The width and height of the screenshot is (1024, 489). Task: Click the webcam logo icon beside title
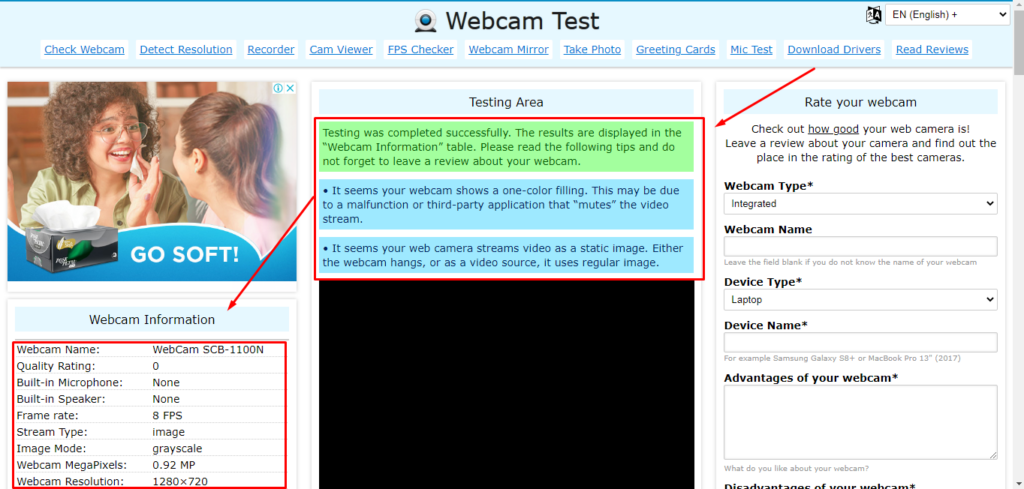[426, 22]
